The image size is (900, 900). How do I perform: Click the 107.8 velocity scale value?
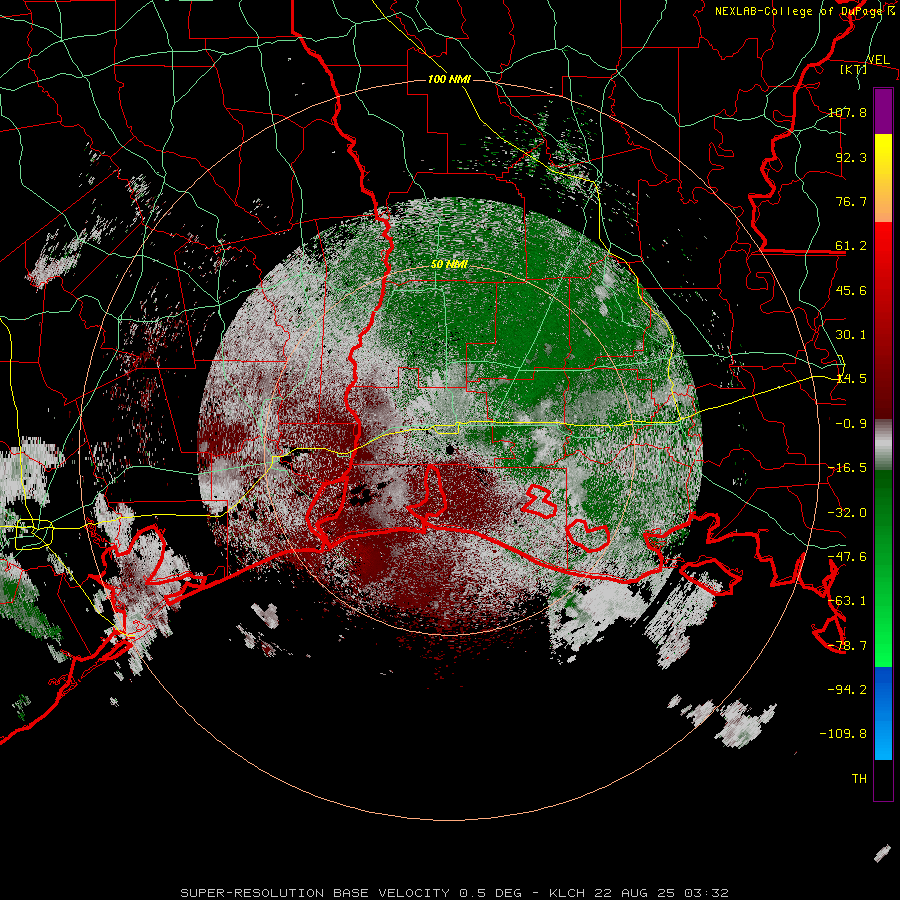(x=847, y=112)
